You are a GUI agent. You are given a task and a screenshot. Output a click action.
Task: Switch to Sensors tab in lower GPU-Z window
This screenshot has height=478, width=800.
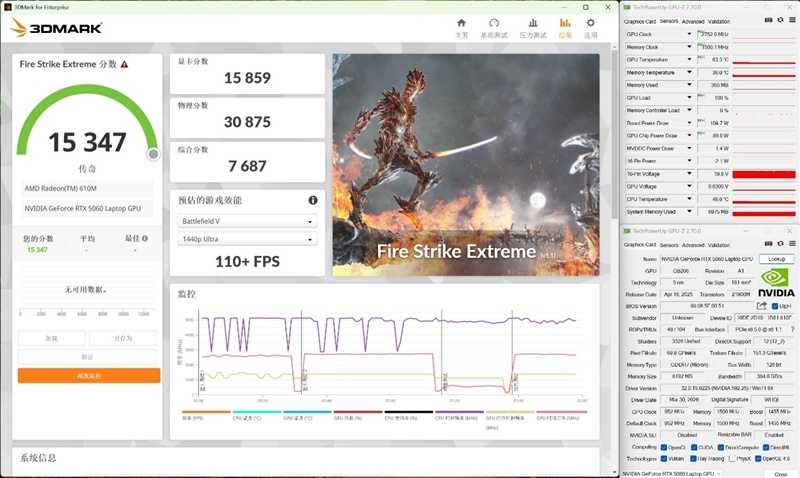tap(668, 245)
